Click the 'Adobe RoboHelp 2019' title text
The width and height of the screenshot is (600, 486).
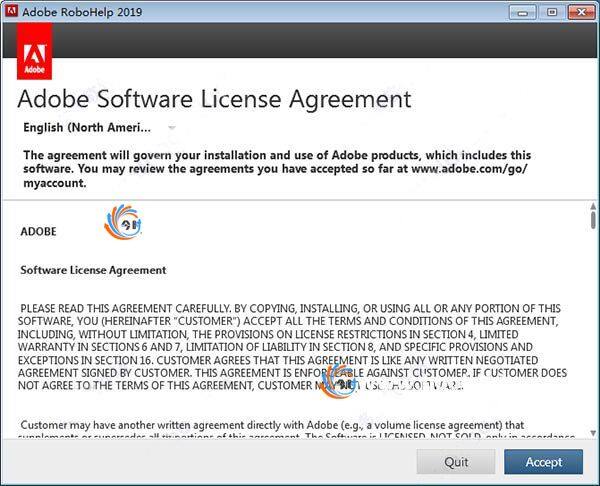click(x=82, y=12)
